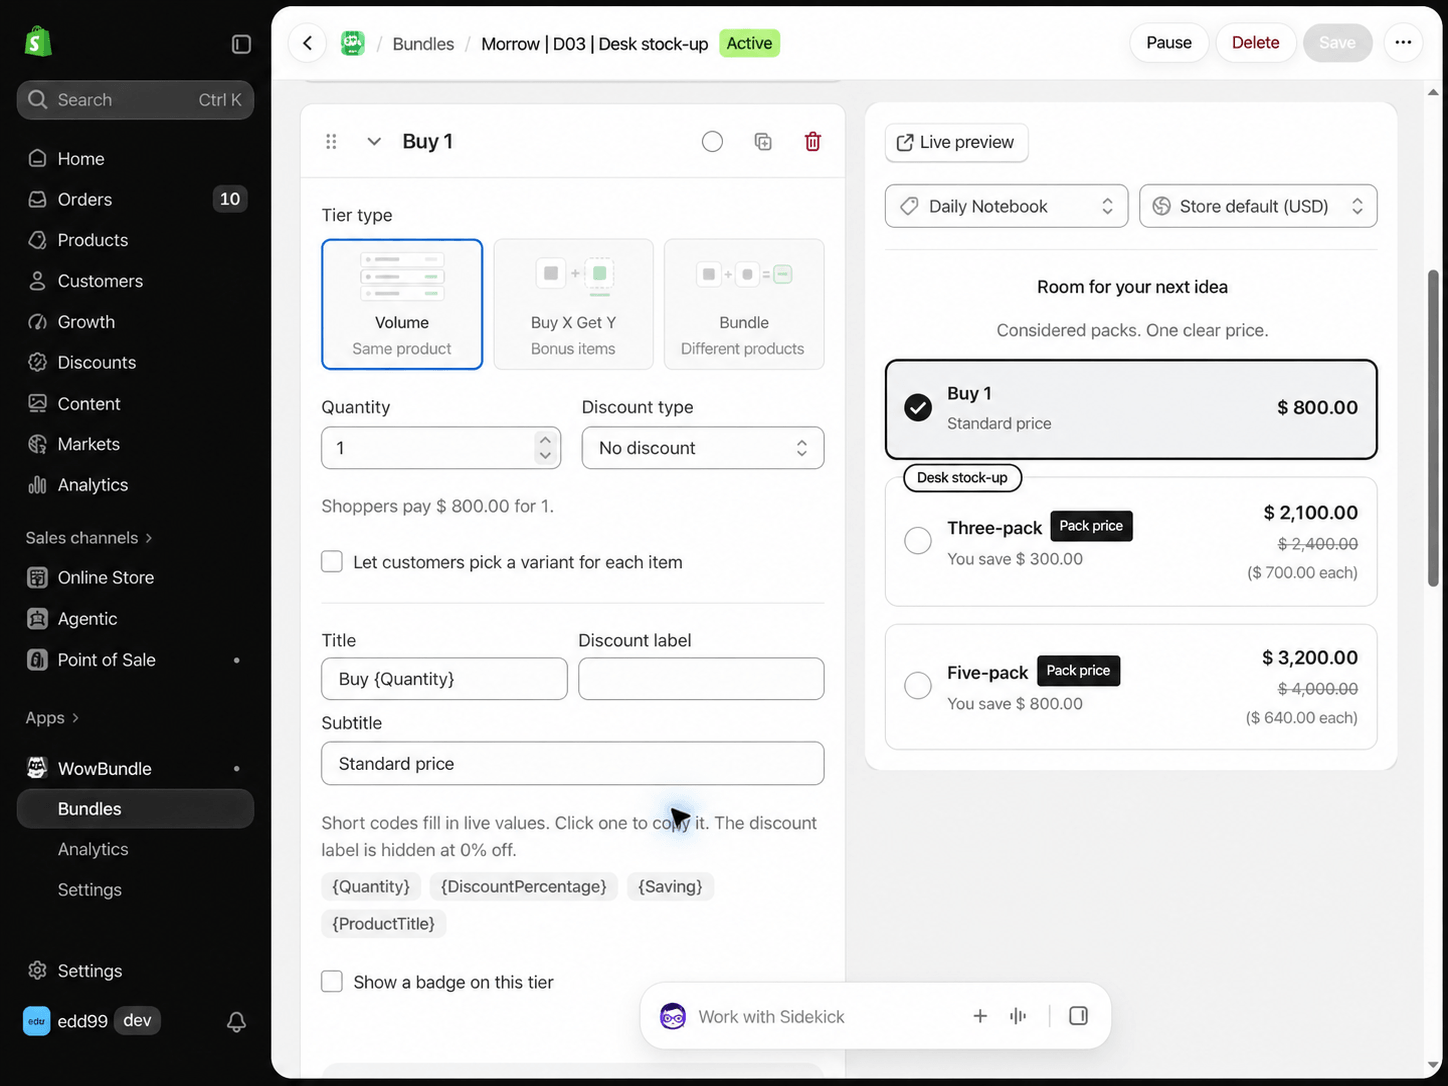Click the WowBundle app icon in breadcrumb
This screenshot has width=1448, height=1086.
click(x=352, y=43)
